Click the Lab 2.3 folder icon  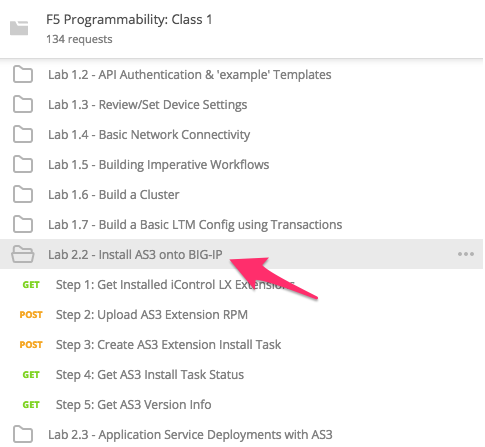point(23,434)
